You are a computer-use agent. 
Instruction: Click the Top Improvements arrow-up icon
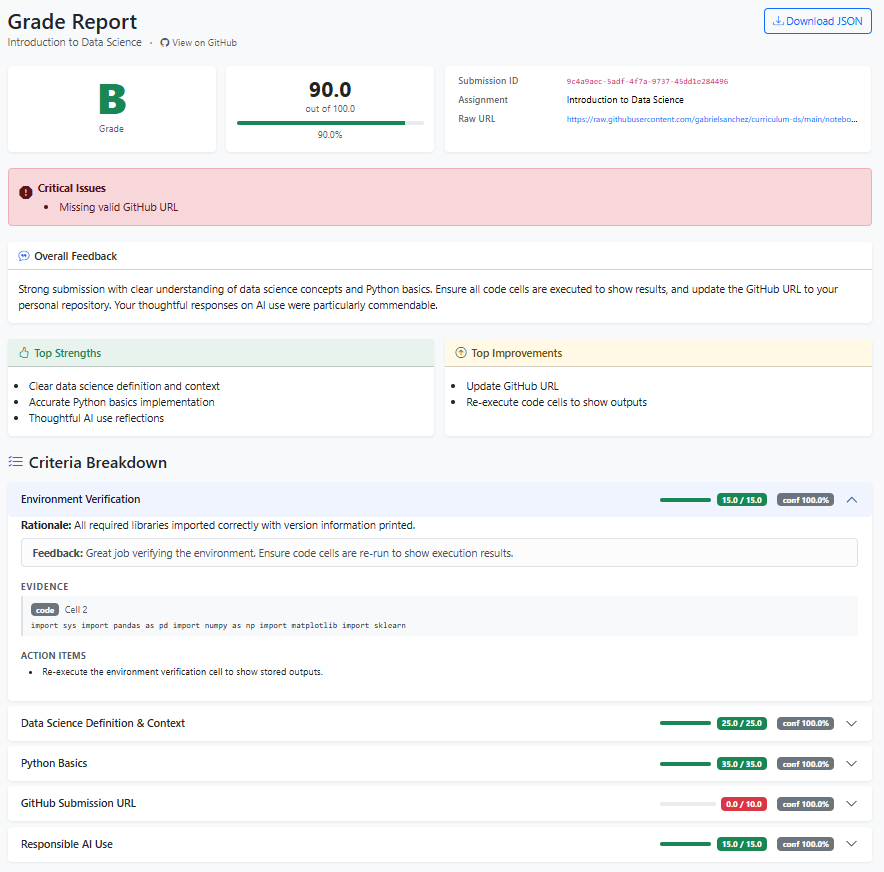click(x=461, y=353)
